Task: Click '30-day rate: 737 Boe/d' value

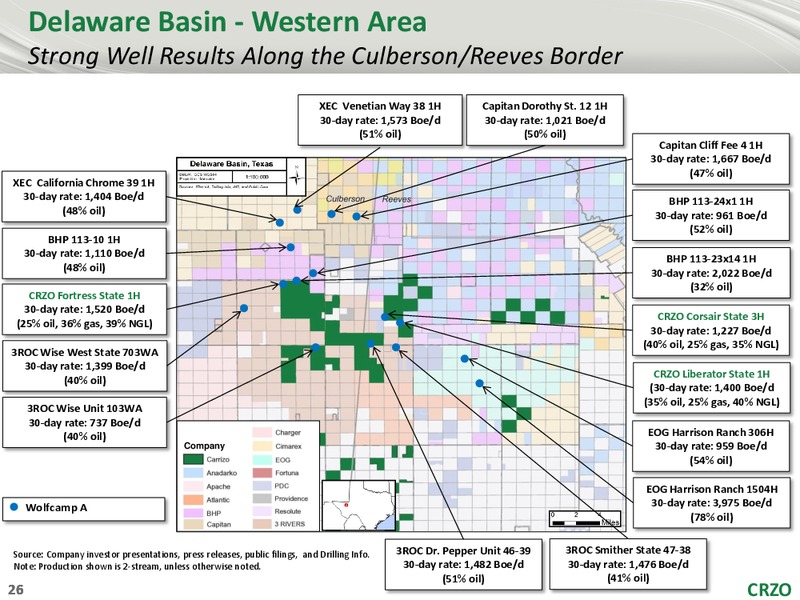Action: (85, 422)
